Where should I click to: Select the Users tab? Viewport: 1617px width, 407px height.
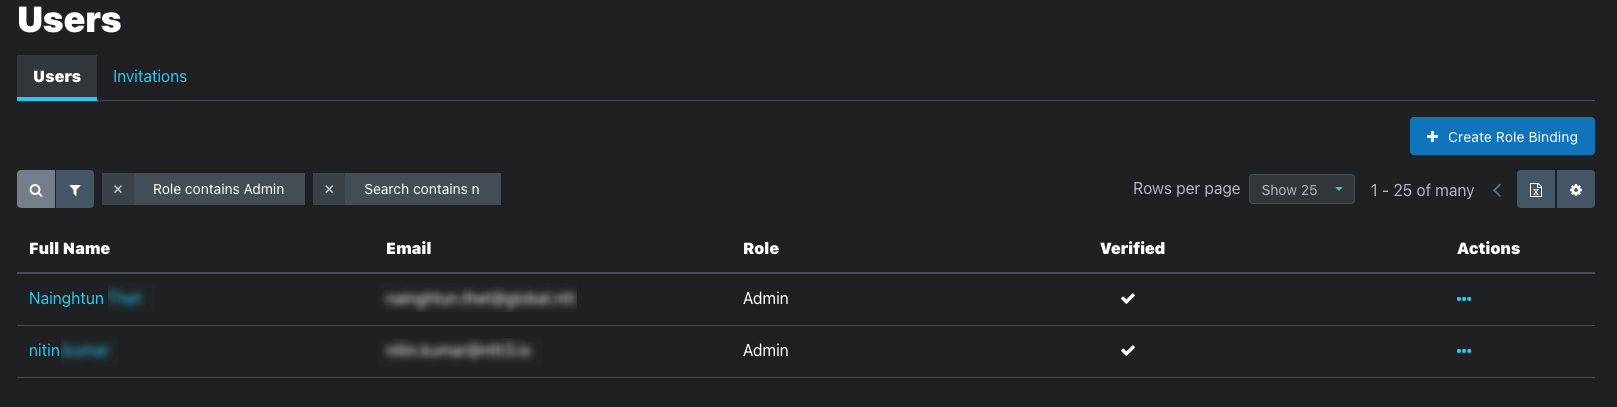[57, 77]
